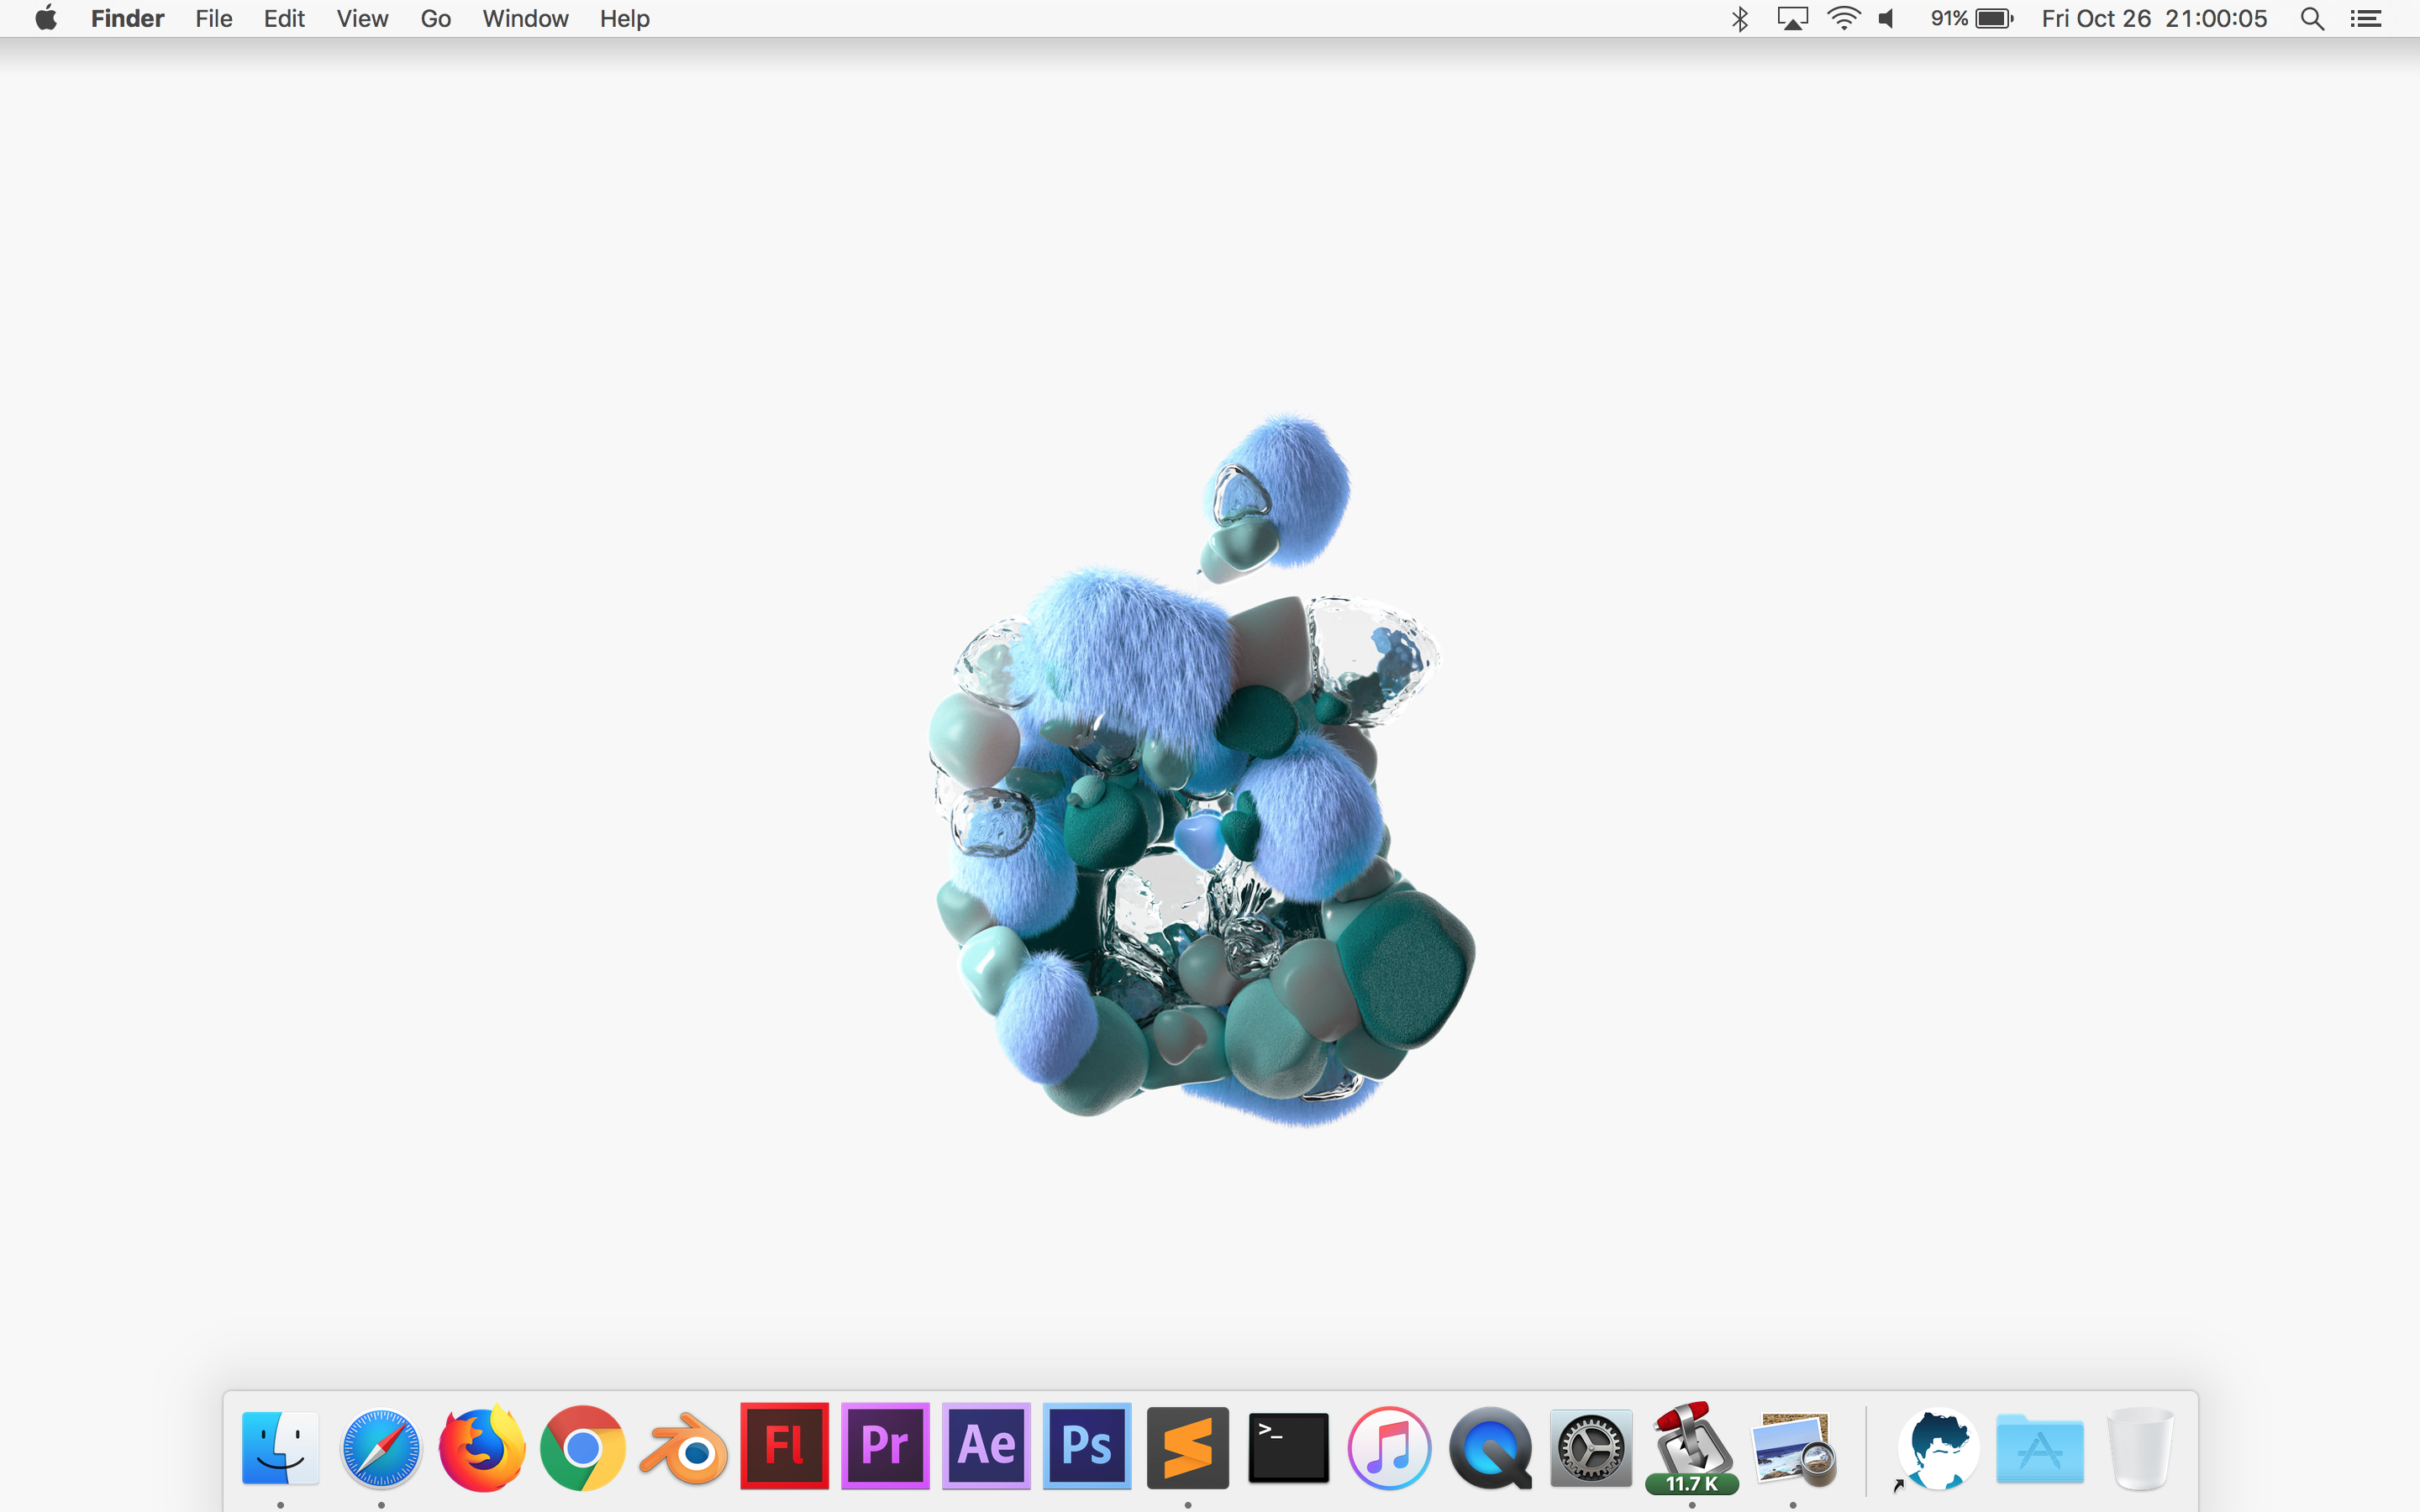The image size is (2420, 1512).
Task: Open the Applications folder stack
Action: 2040,1447
